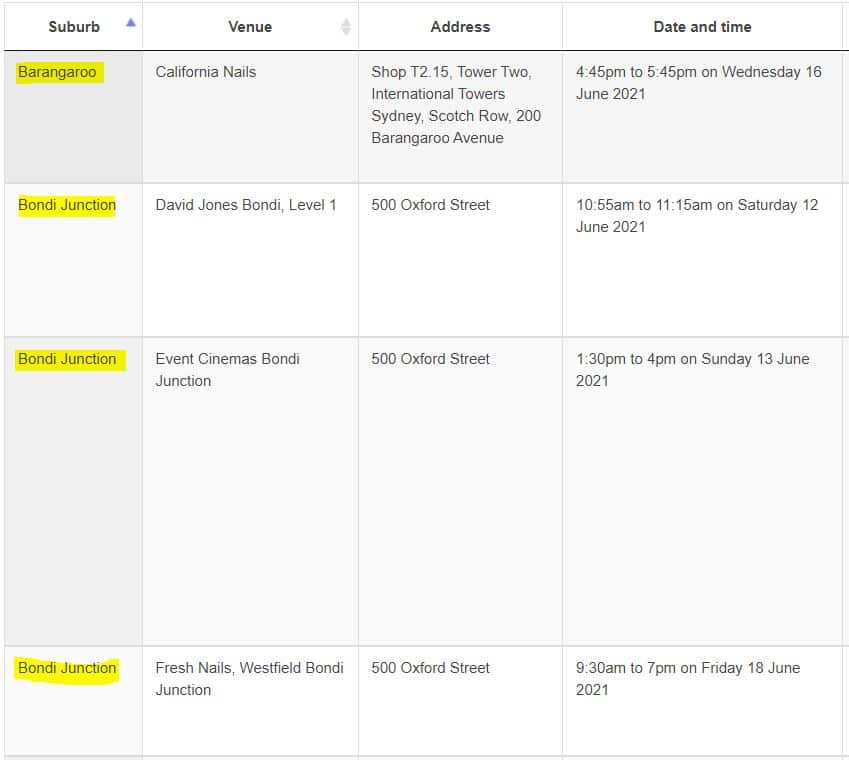Click the Address column header

coord(460,27)
